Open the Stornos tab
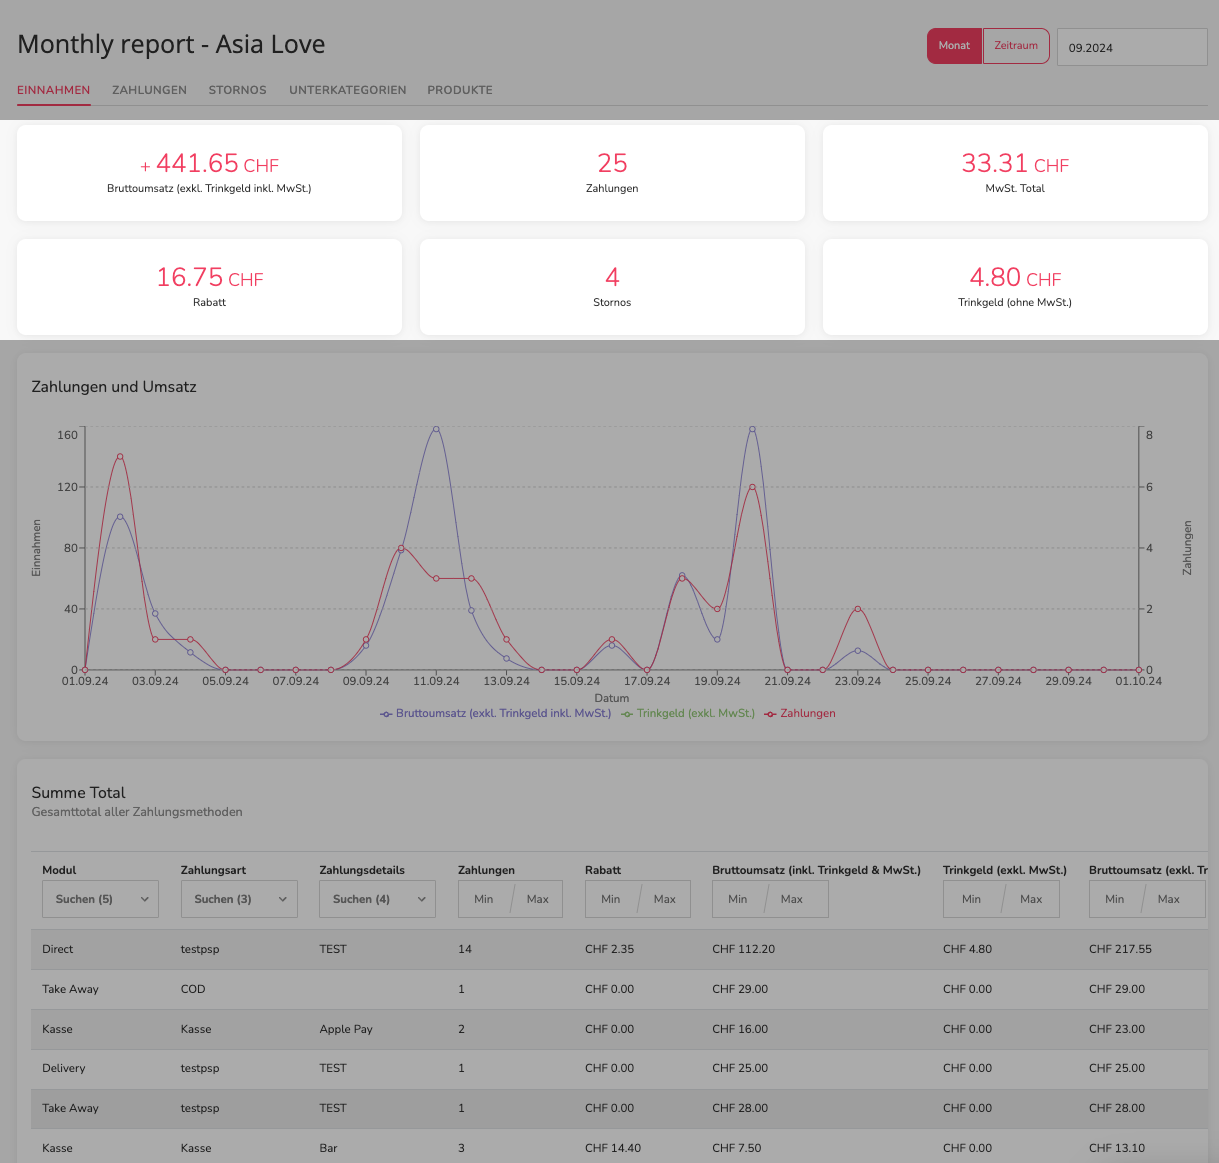 coord(237,90)
